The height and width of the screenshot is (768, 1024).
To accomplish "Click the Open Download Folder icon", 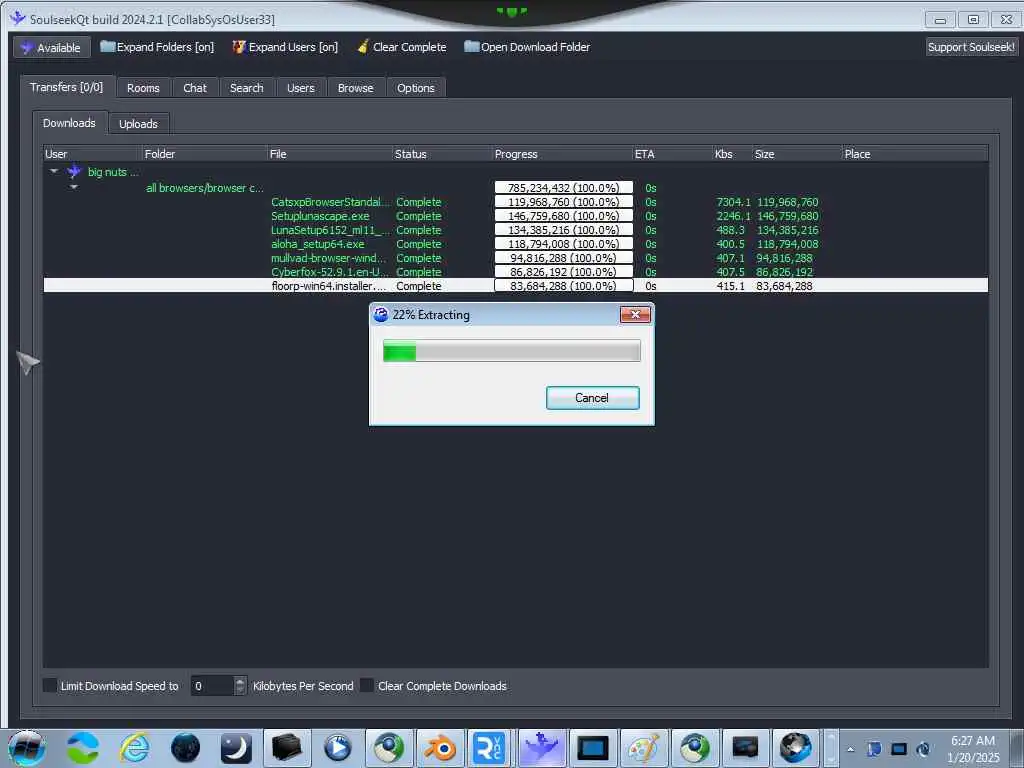I will click(472, 46).
